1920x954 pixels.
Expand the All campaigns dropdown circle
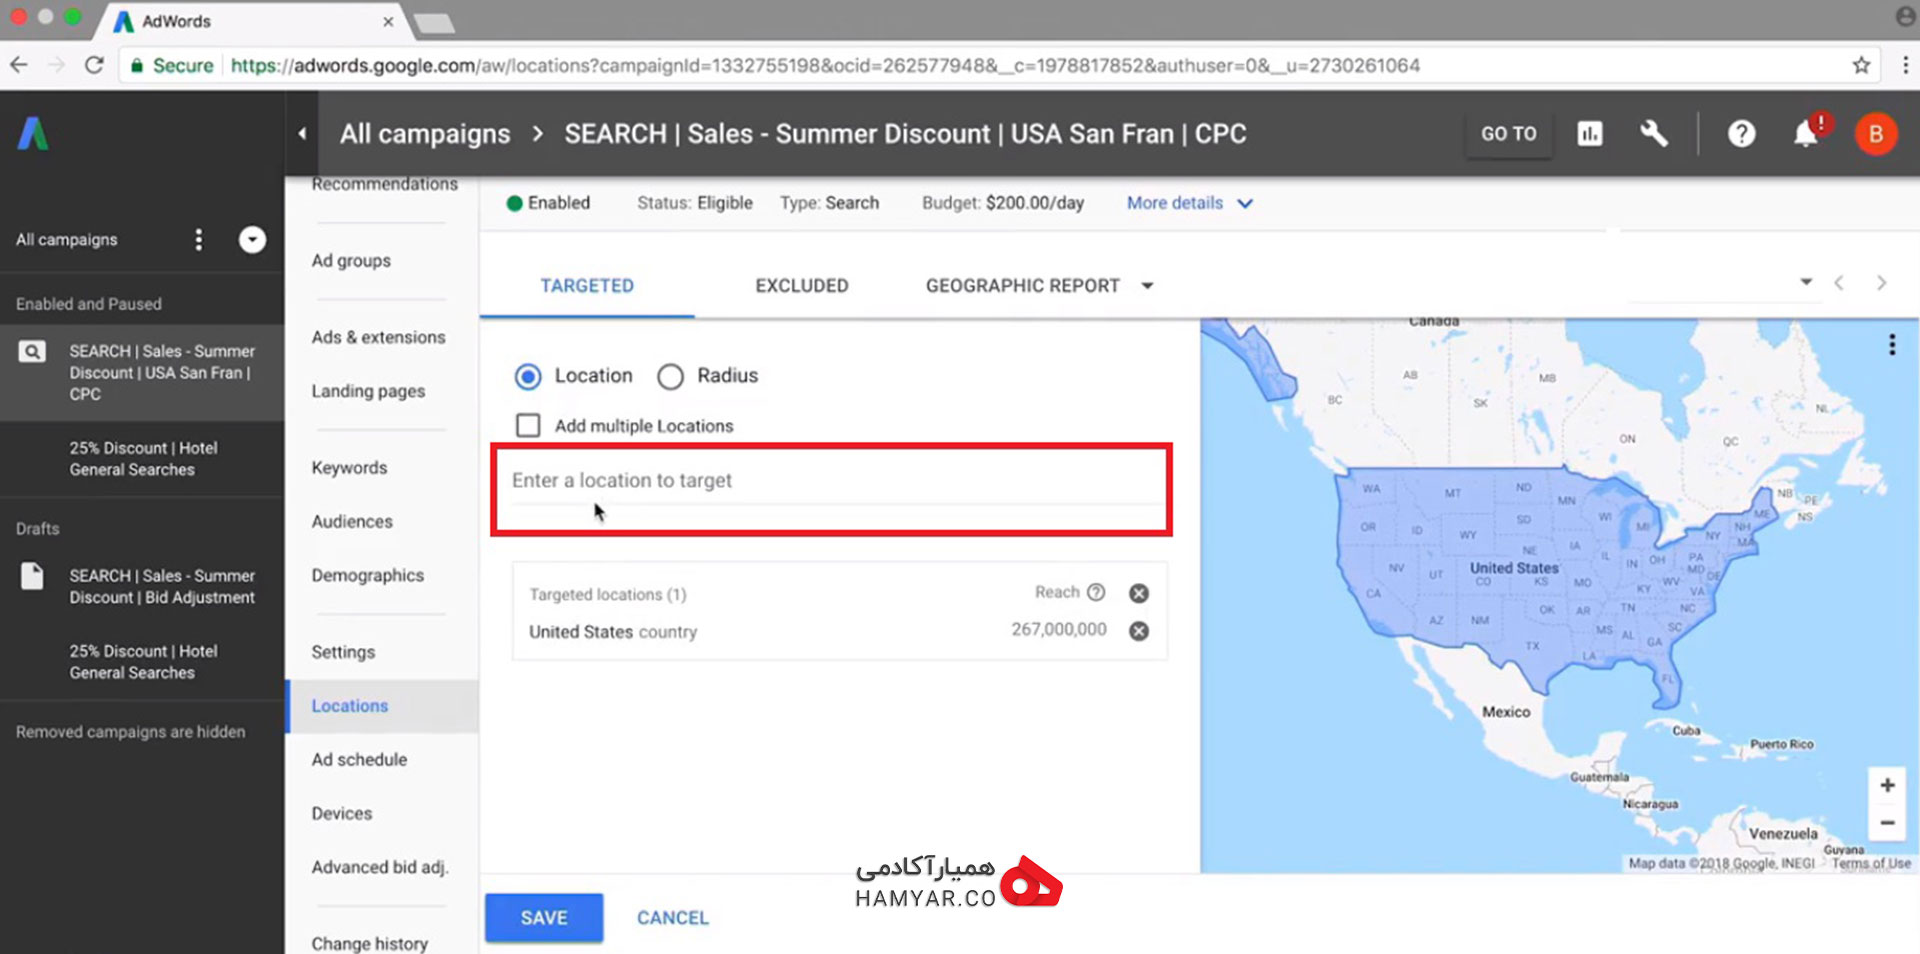[x=252, y=240]
